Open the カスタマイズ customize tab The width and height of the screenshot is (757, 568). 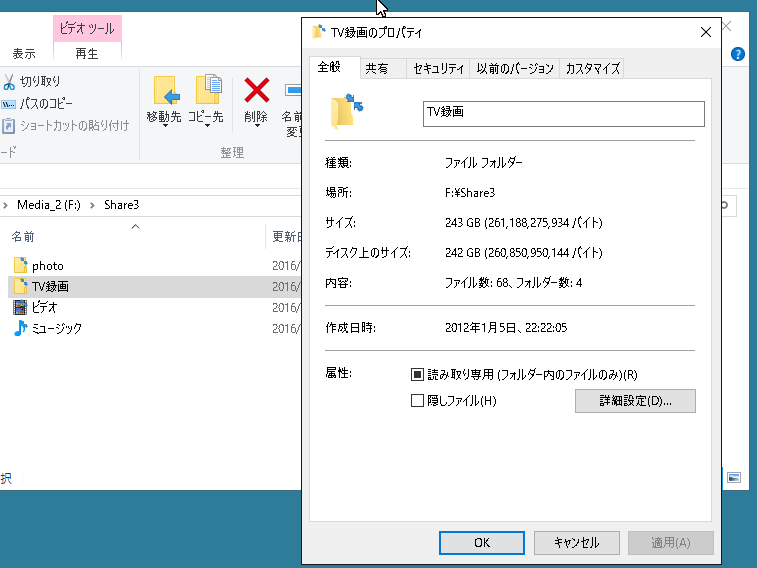(x=592, y=69)
